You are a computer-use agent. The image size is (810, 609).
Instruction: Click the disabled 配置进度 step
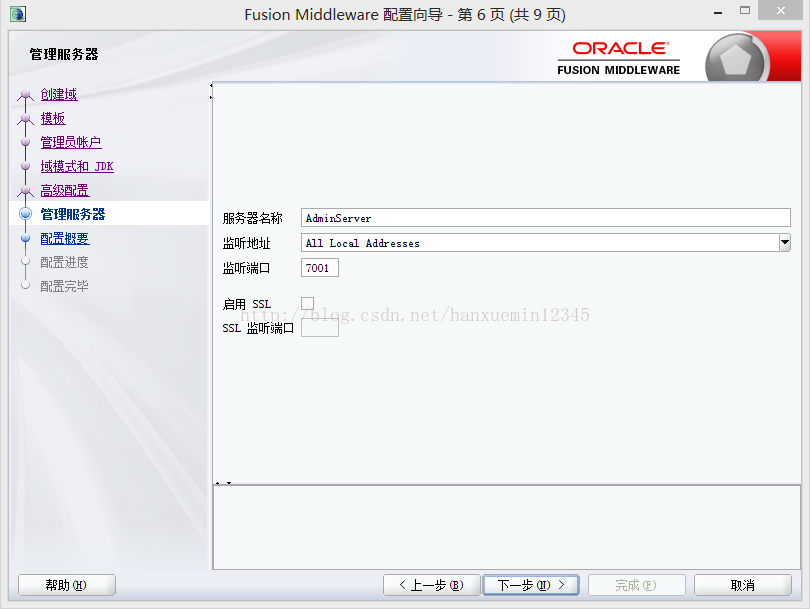coord(65,262)
